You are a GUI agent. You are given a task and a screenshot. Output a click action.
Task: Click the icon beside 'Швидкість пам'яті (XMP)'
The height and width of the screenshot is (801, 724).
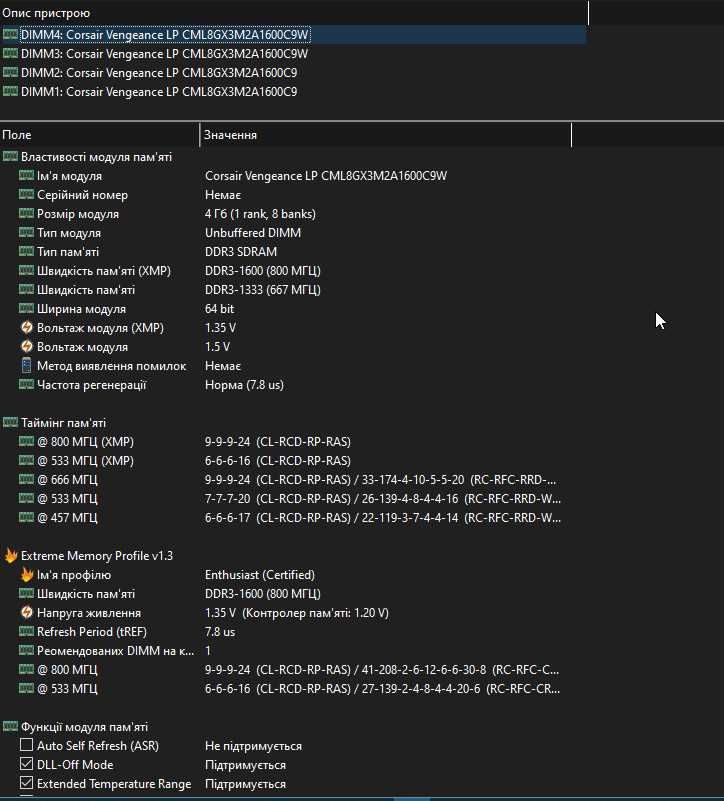click(x=27, y=270)
